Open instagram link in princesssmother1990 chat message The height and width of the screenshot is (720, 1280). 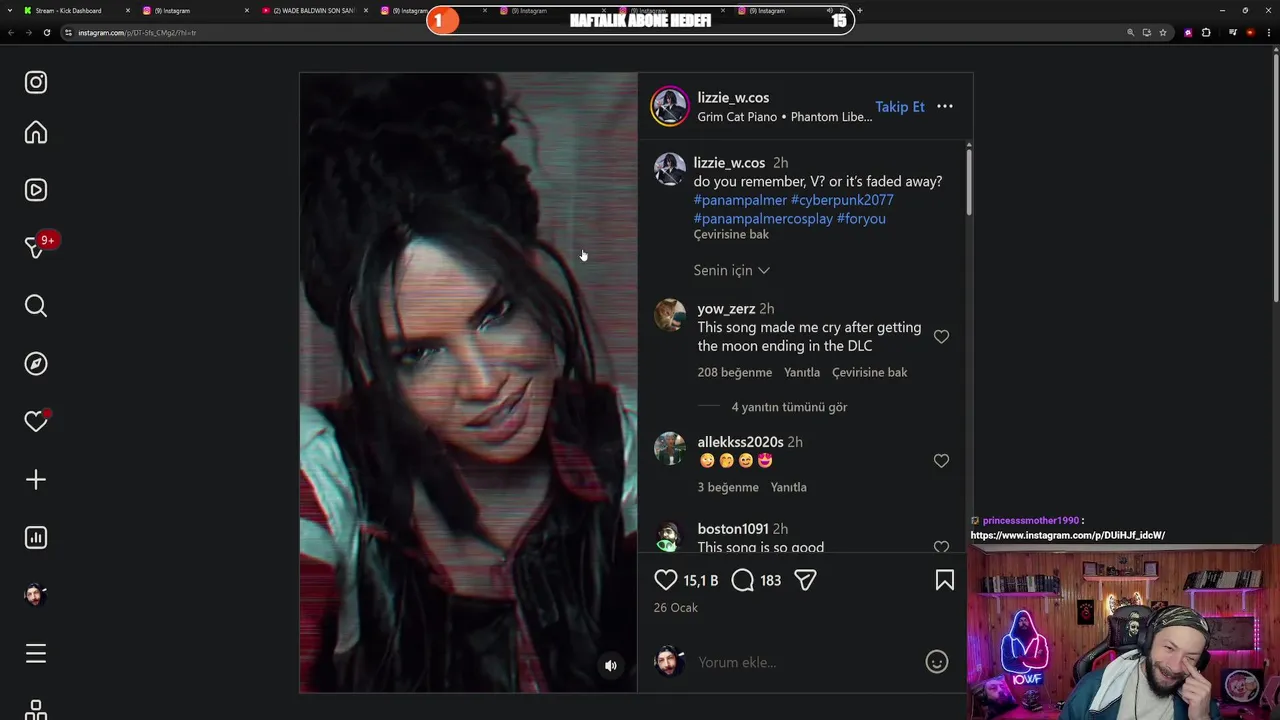1067,535
